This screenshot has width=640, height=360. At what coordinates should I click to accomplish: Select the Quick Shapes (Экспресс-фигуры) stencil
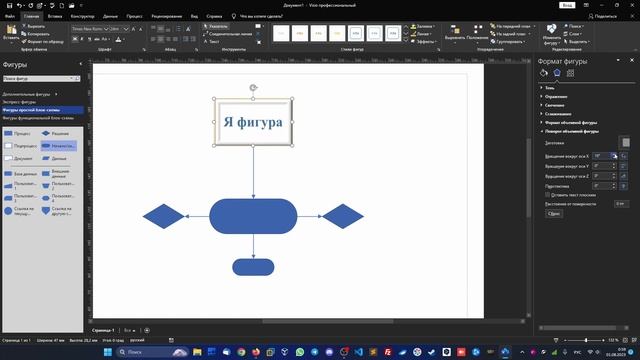[19, 102]
